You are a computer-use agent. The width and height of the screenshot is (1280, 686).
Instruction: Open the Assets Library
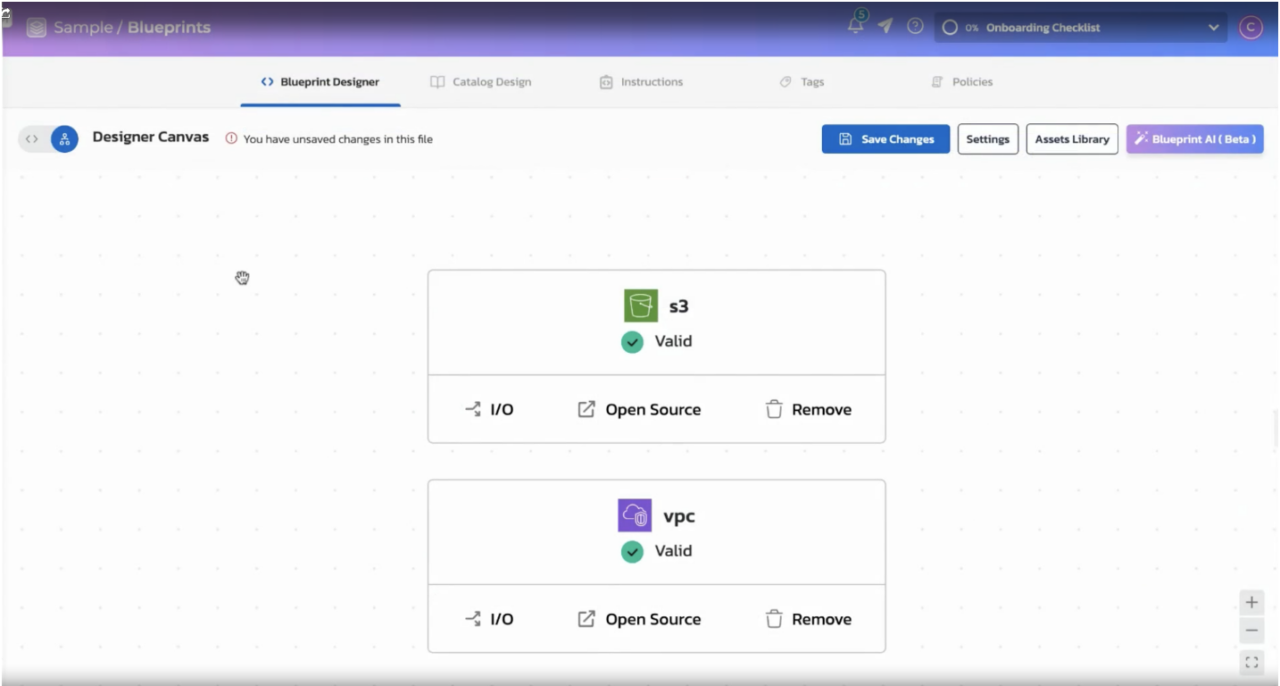pyautogui.click(x=1071, y=139)
